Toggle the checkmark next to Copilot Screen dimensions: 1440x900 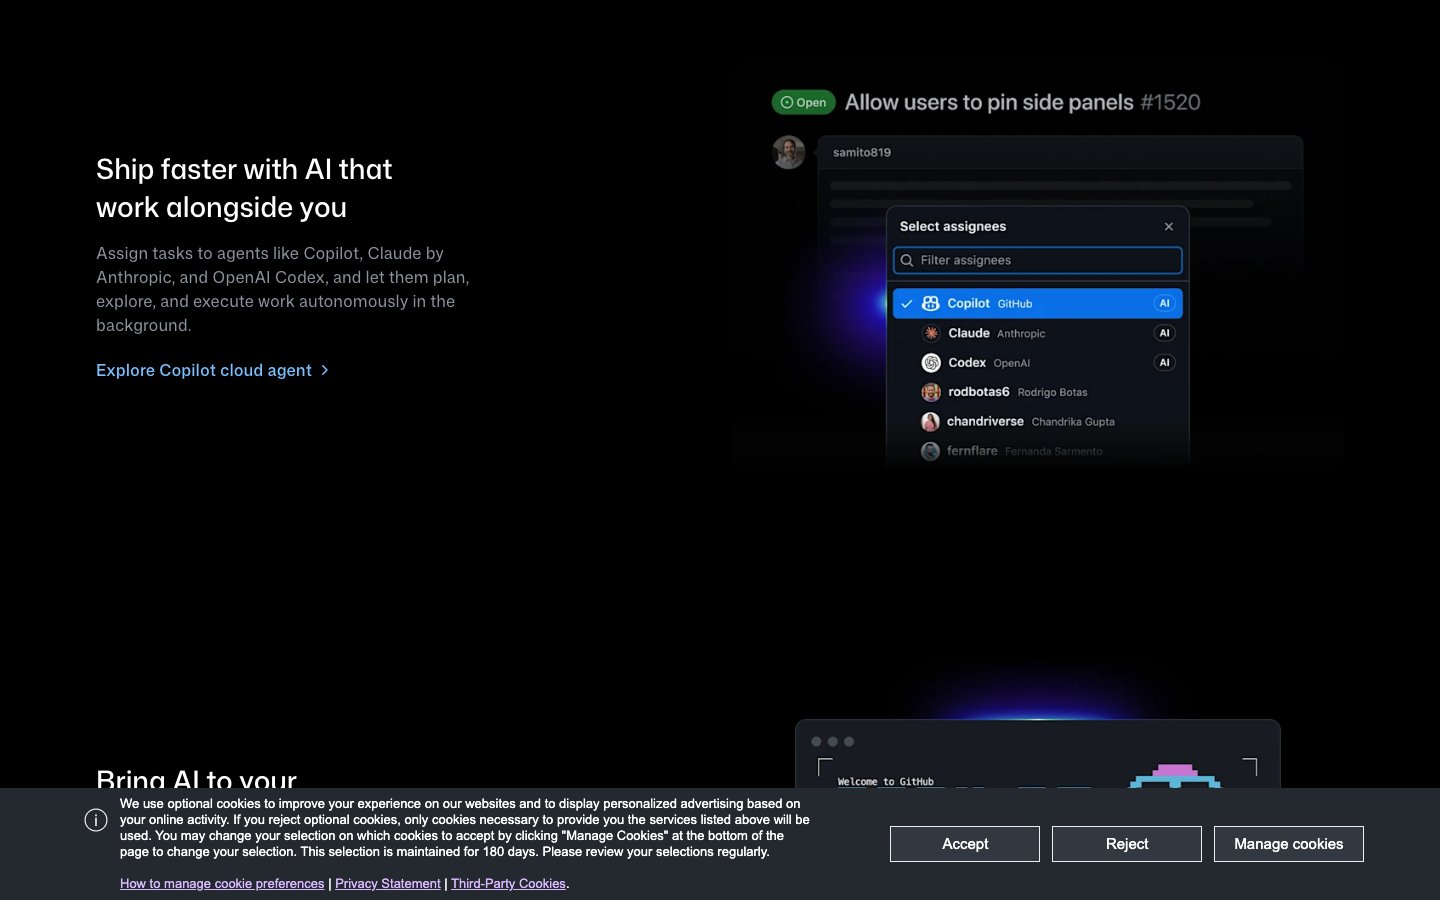[x=906, y=303]
